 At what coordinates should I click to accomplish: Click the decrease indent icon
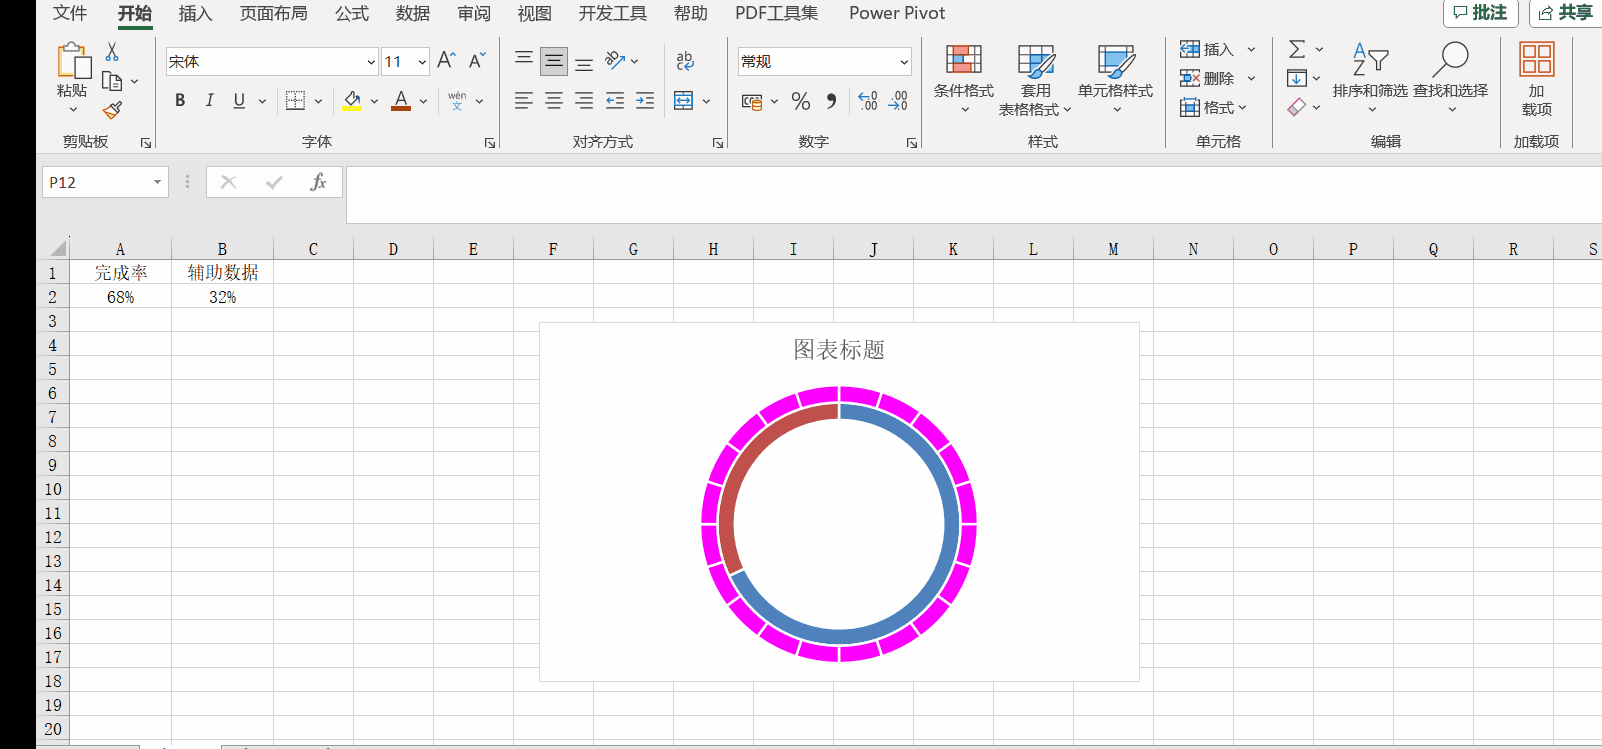point(615,100)
